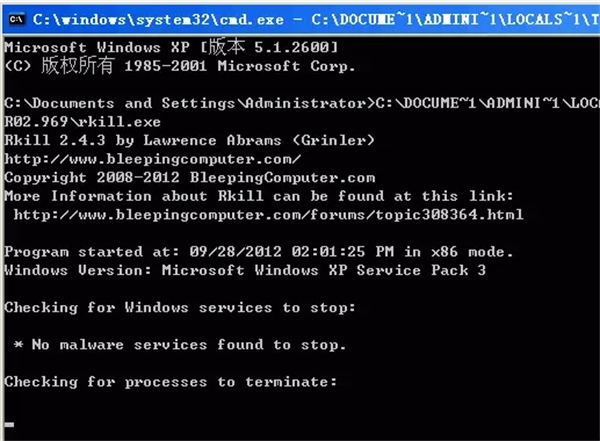Viewport: 600px width, 441px height.
Task: Click the R02.969\rkill.exe path text
Action: 77,121
